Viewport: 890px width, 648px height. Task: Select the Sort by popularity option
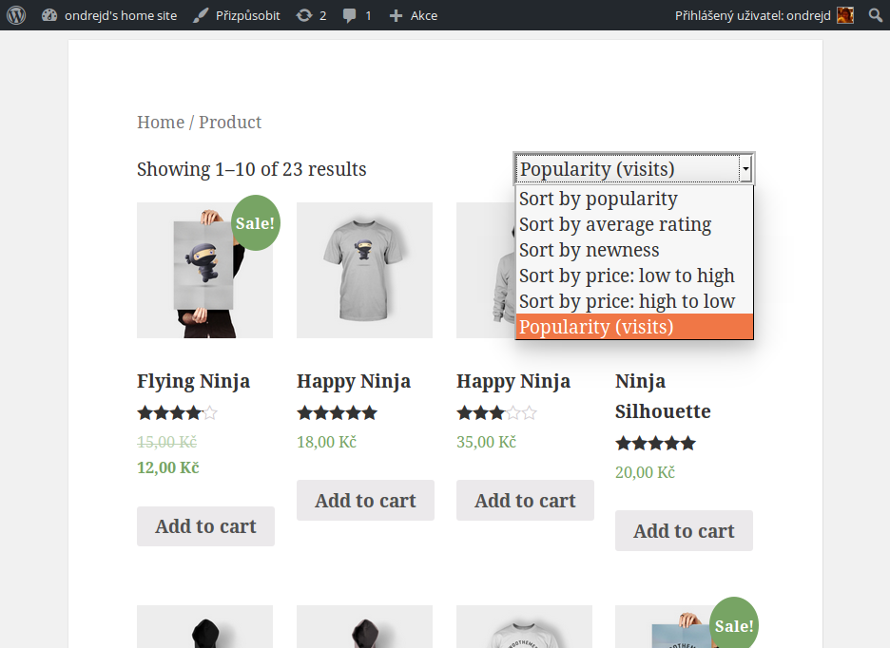634,199
